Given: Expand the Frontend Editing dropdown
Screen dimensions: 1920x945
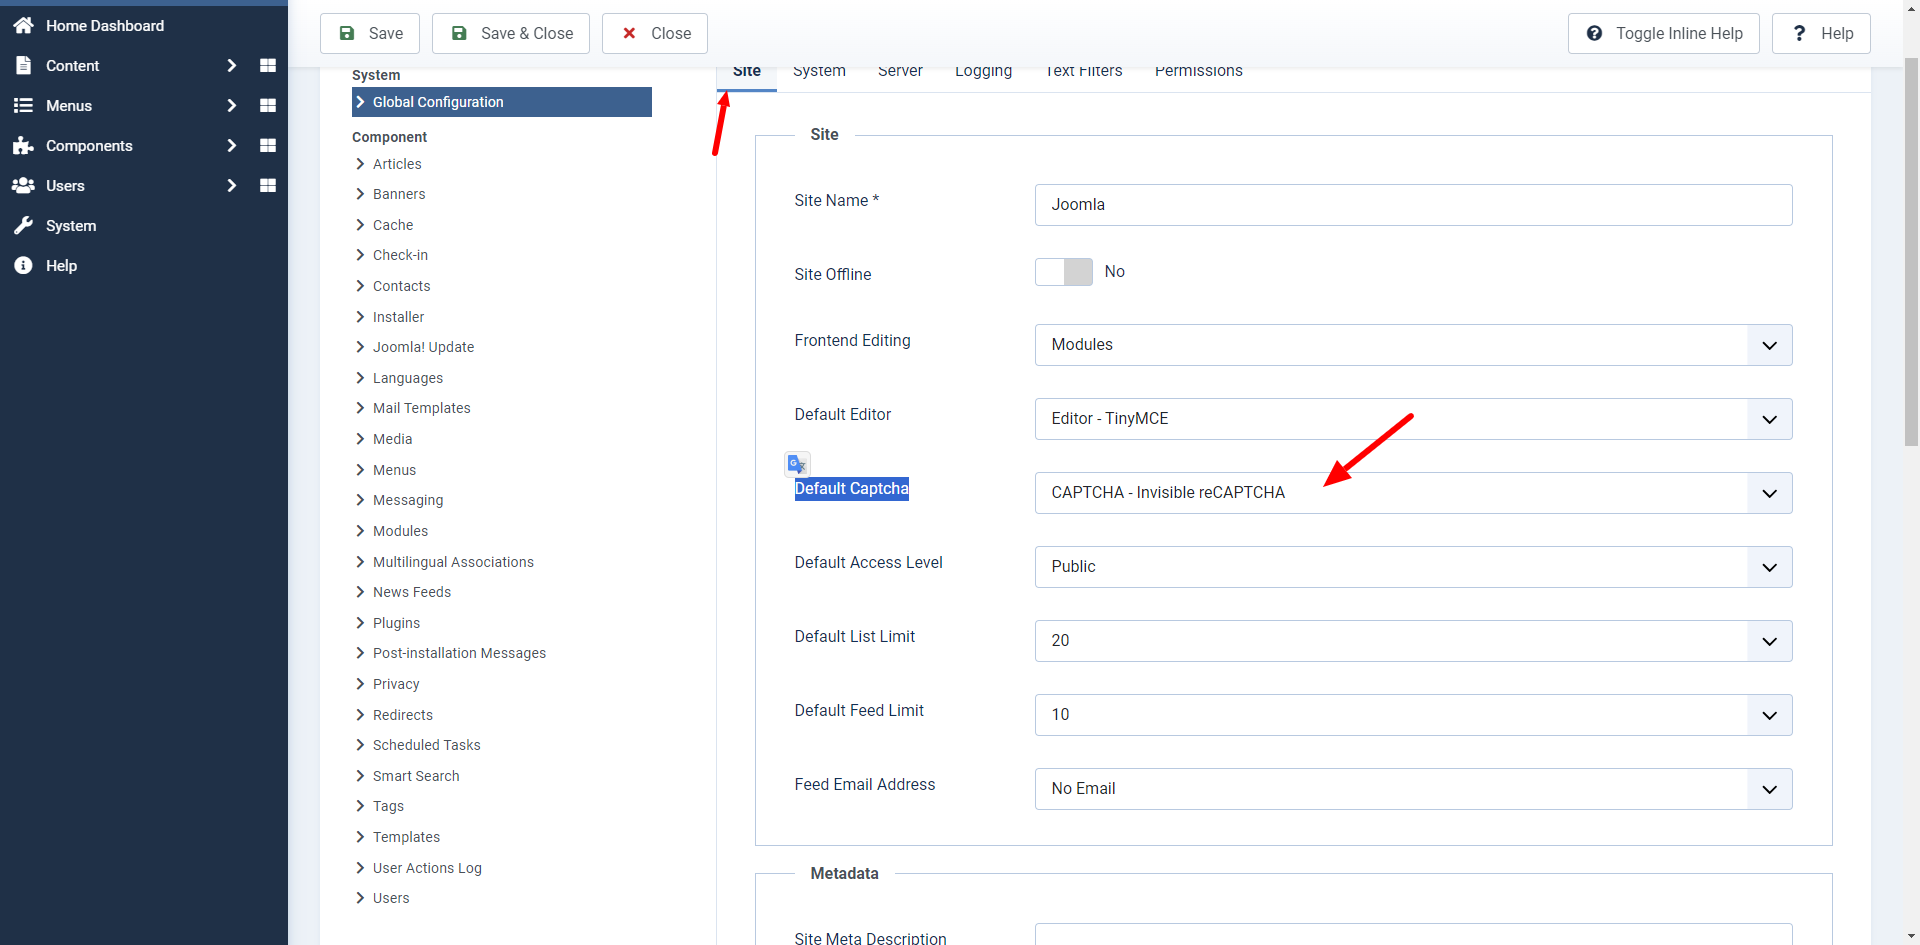Looking at the screenshot, I should tap(1412, 345).
